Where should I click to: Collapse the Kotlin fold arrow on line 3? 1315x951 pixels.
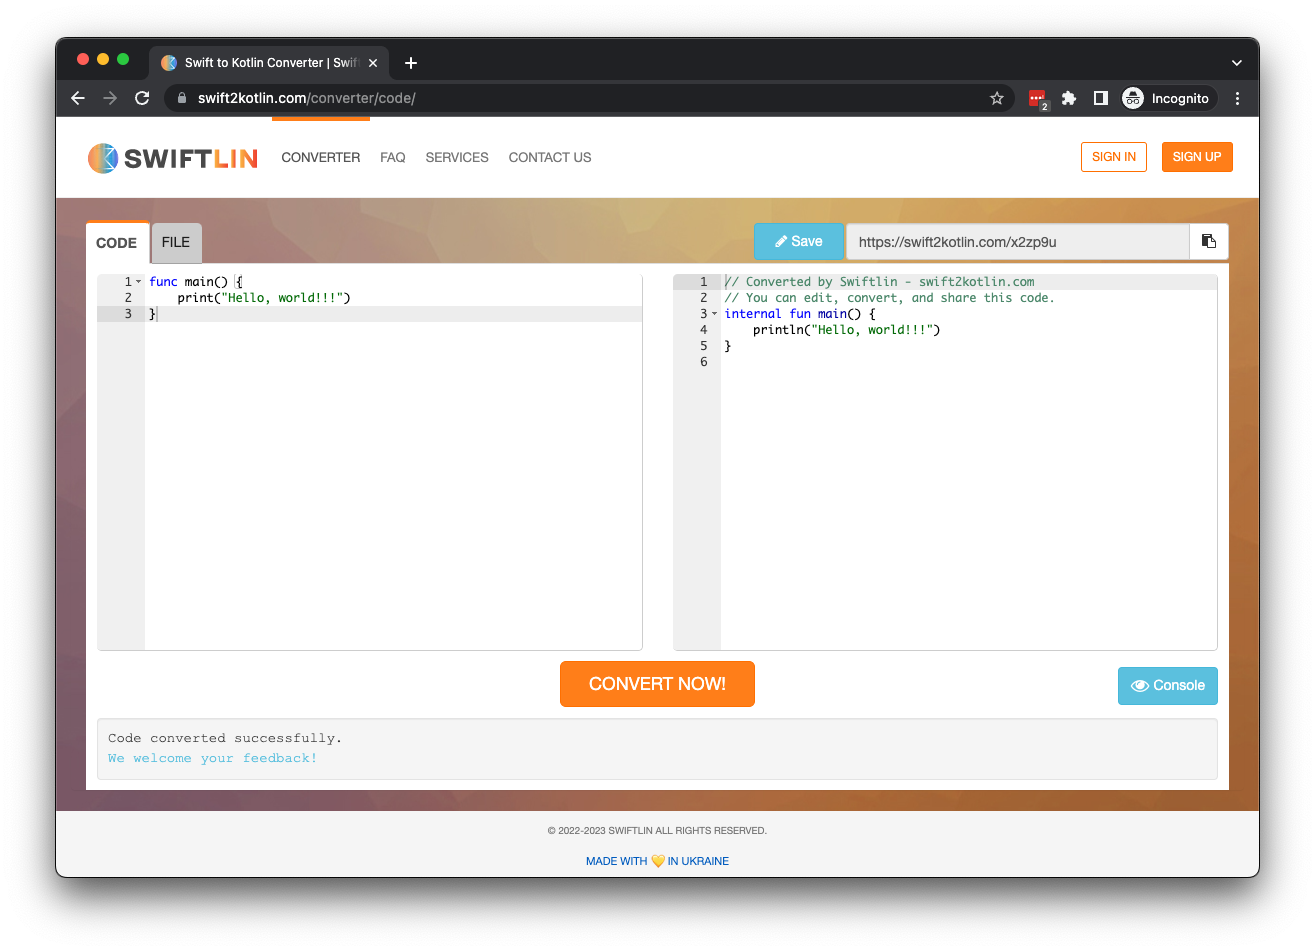pyautogui.click(x=714, y=314)
